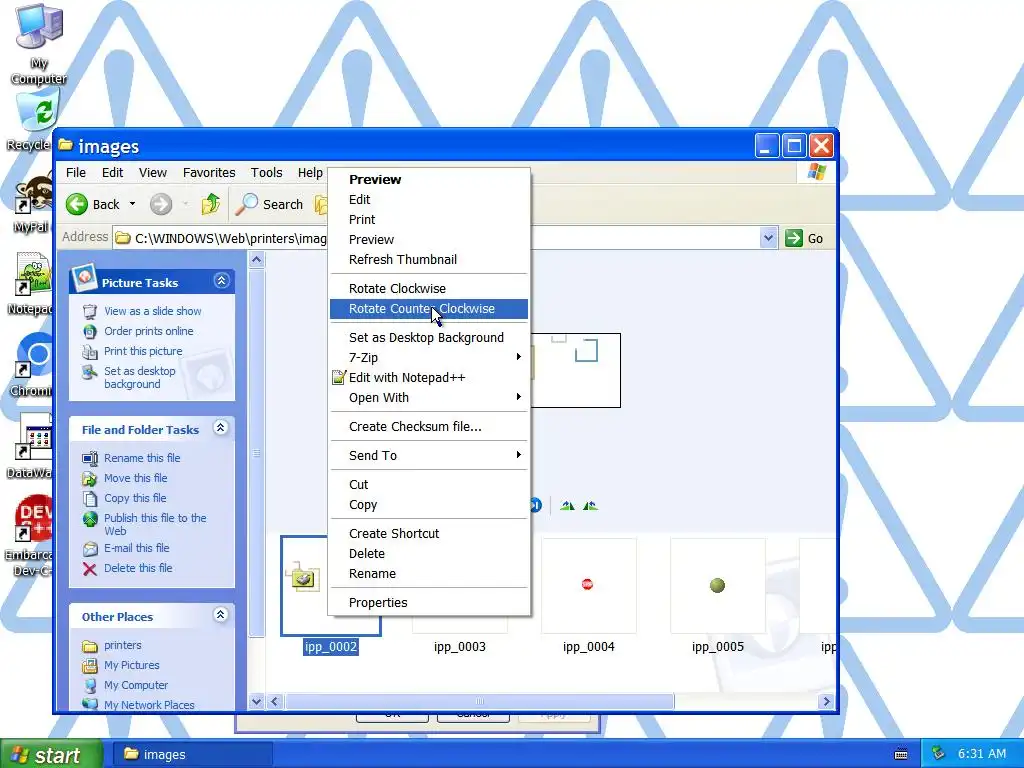Open the Tools menu
This screenshot has height=768, width=1024.
pos(266,172)
